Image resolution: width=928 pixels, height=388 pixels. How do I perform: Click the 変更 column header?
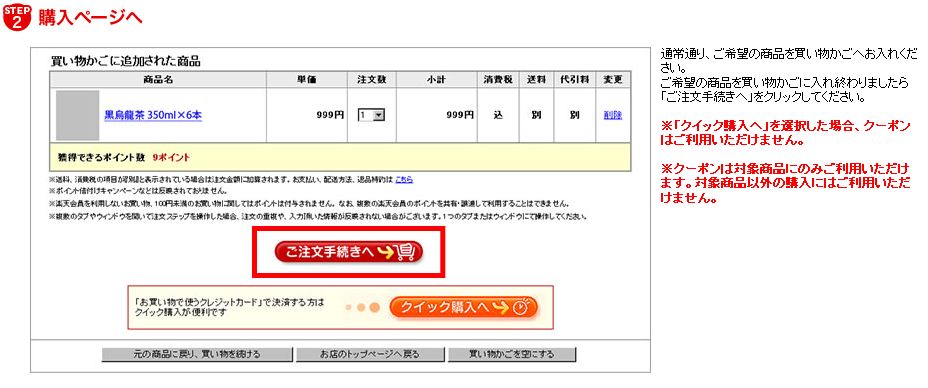613,79
